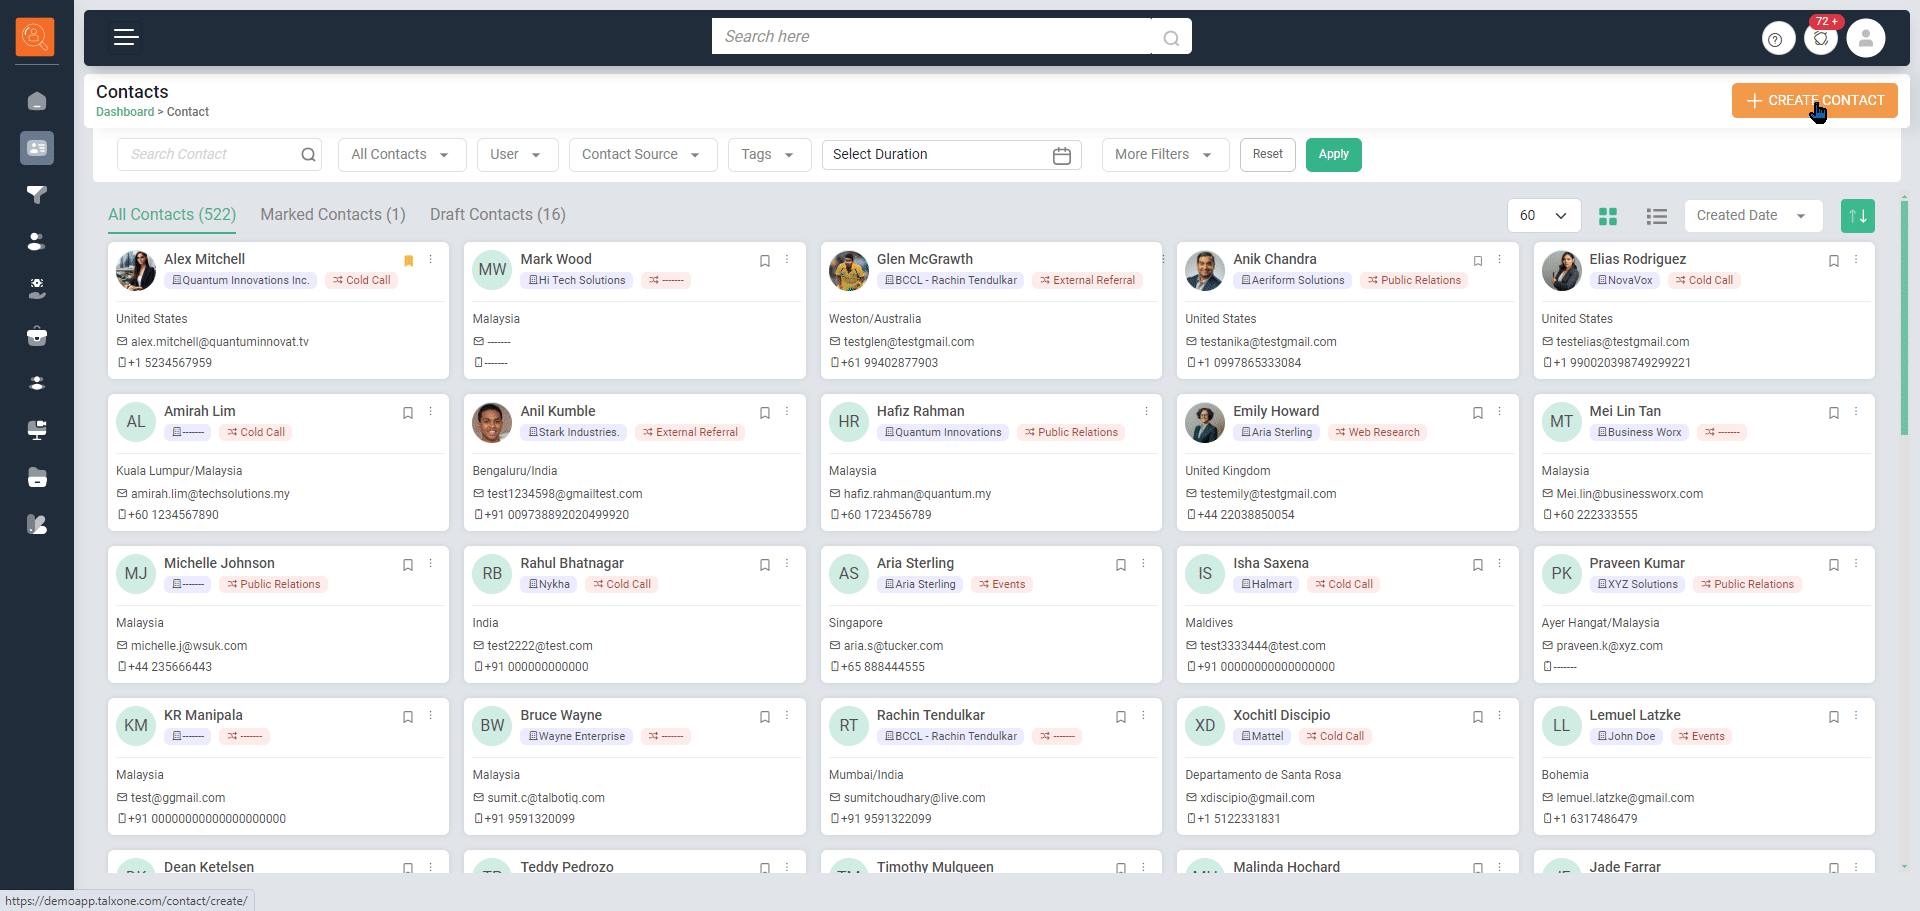
Task: Click the green sort order arrows button
Action: 1857,216
